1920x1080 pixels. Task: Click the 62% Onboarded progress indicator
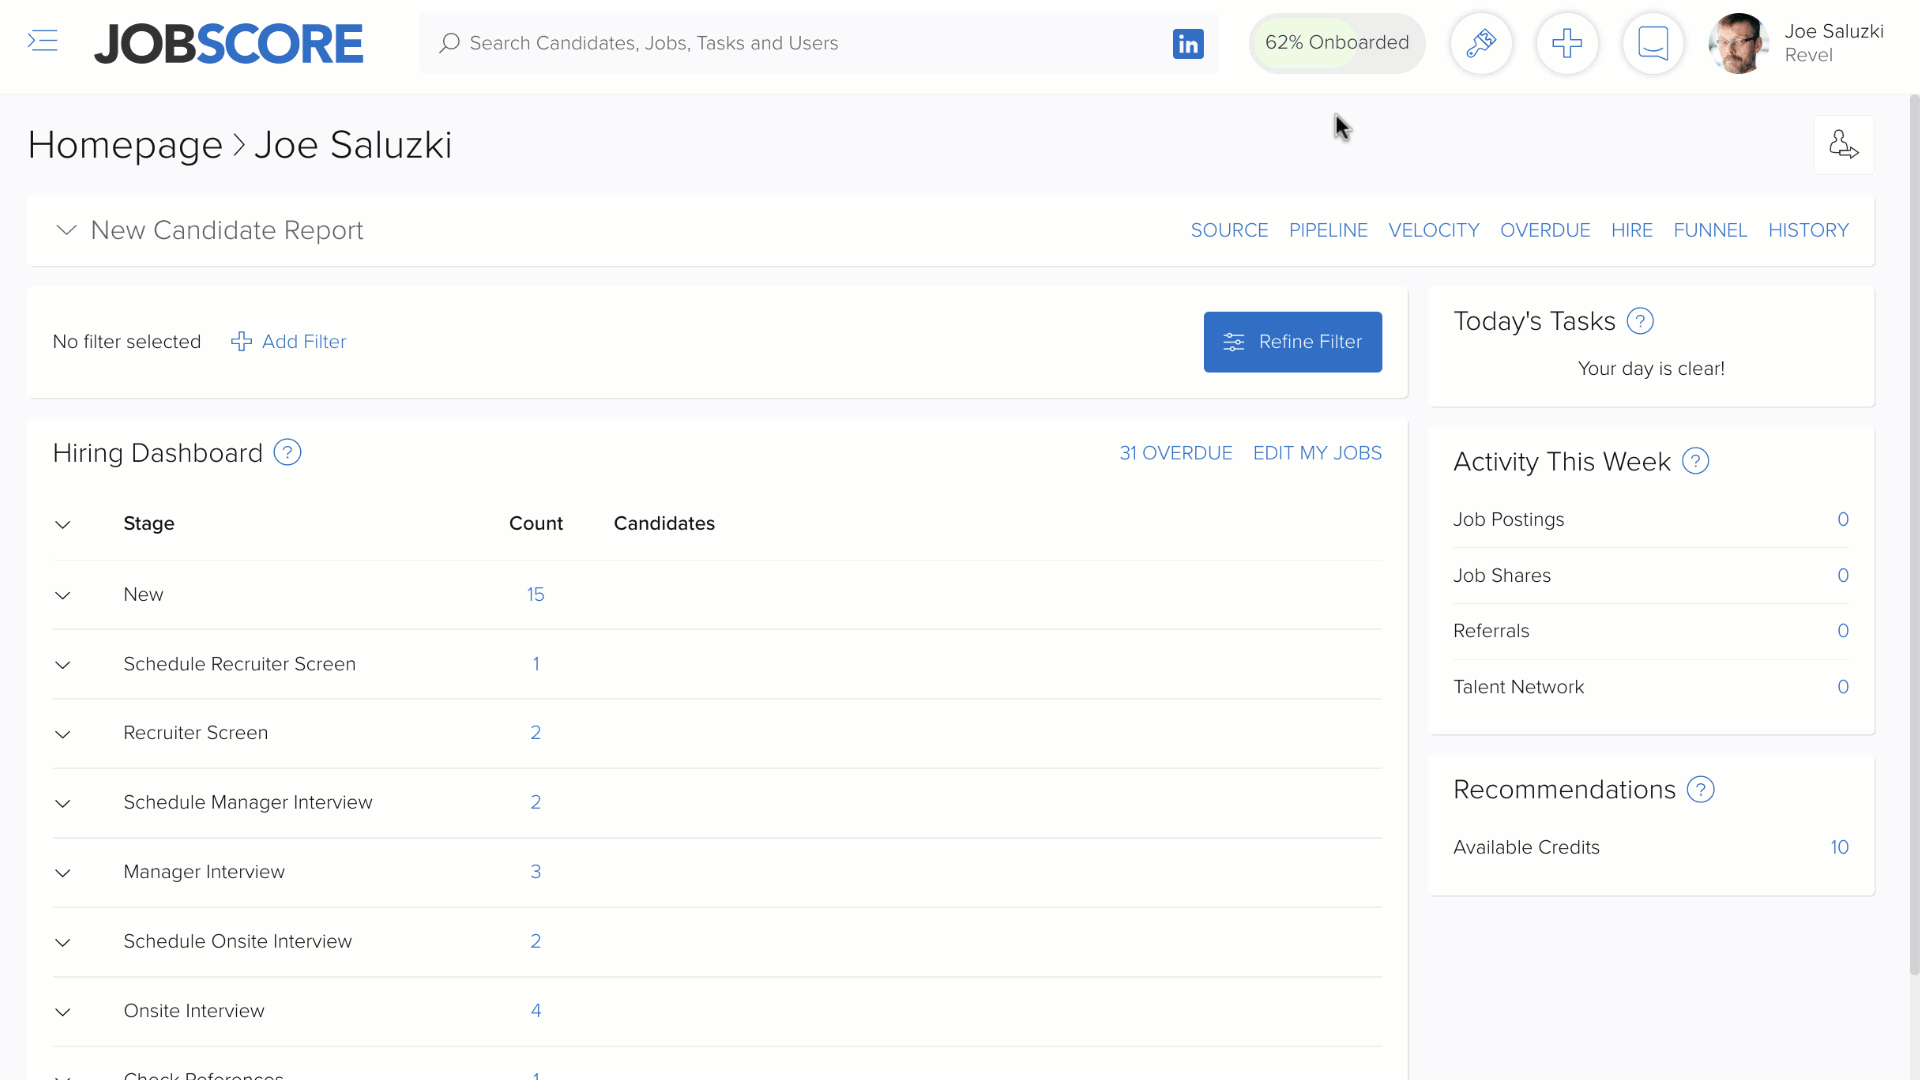click(1337, 43)
